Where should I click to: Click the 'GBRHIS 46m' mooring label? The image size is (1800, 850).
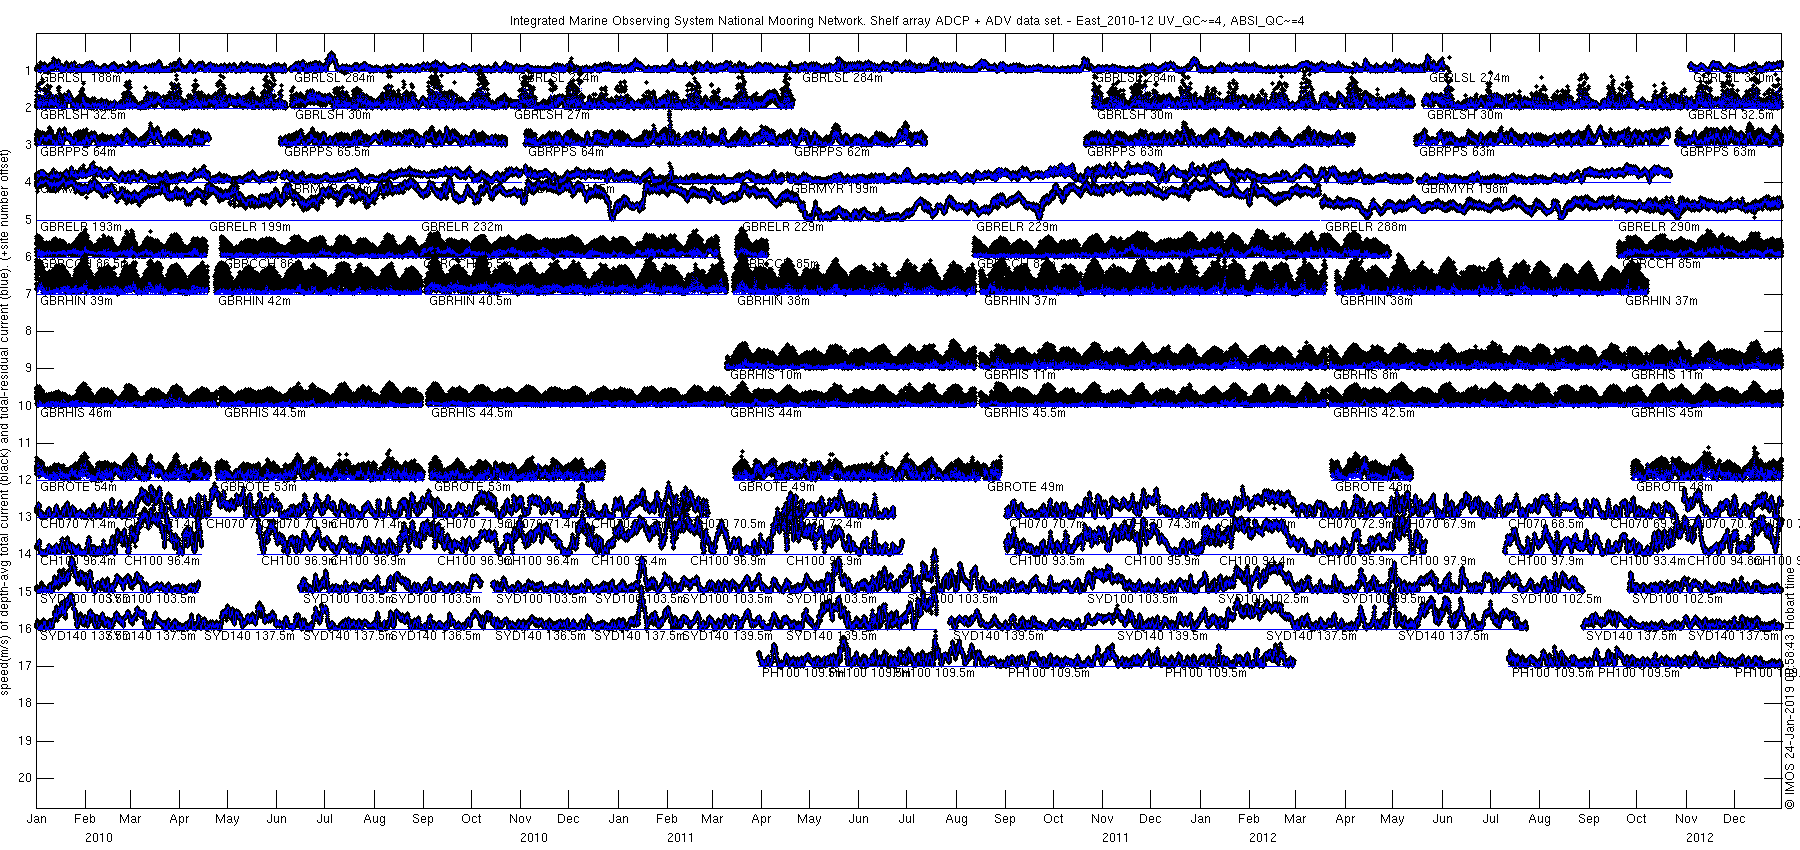[76, 413]
